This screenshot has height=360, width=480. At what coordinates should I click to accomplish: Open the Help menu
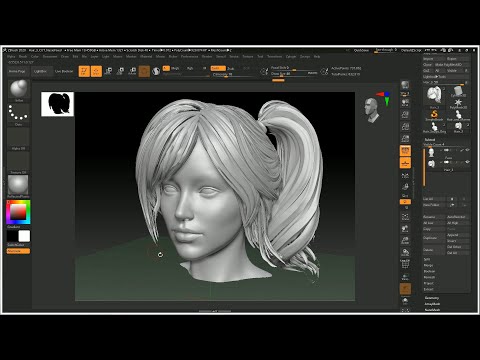coord(317,57)
